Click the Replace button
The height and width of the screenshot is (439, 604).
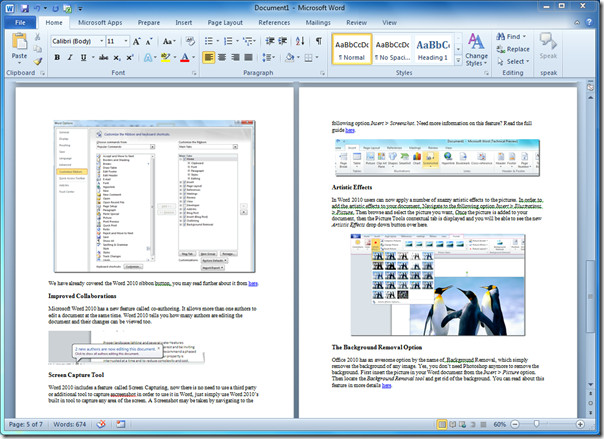click(513, 49)
